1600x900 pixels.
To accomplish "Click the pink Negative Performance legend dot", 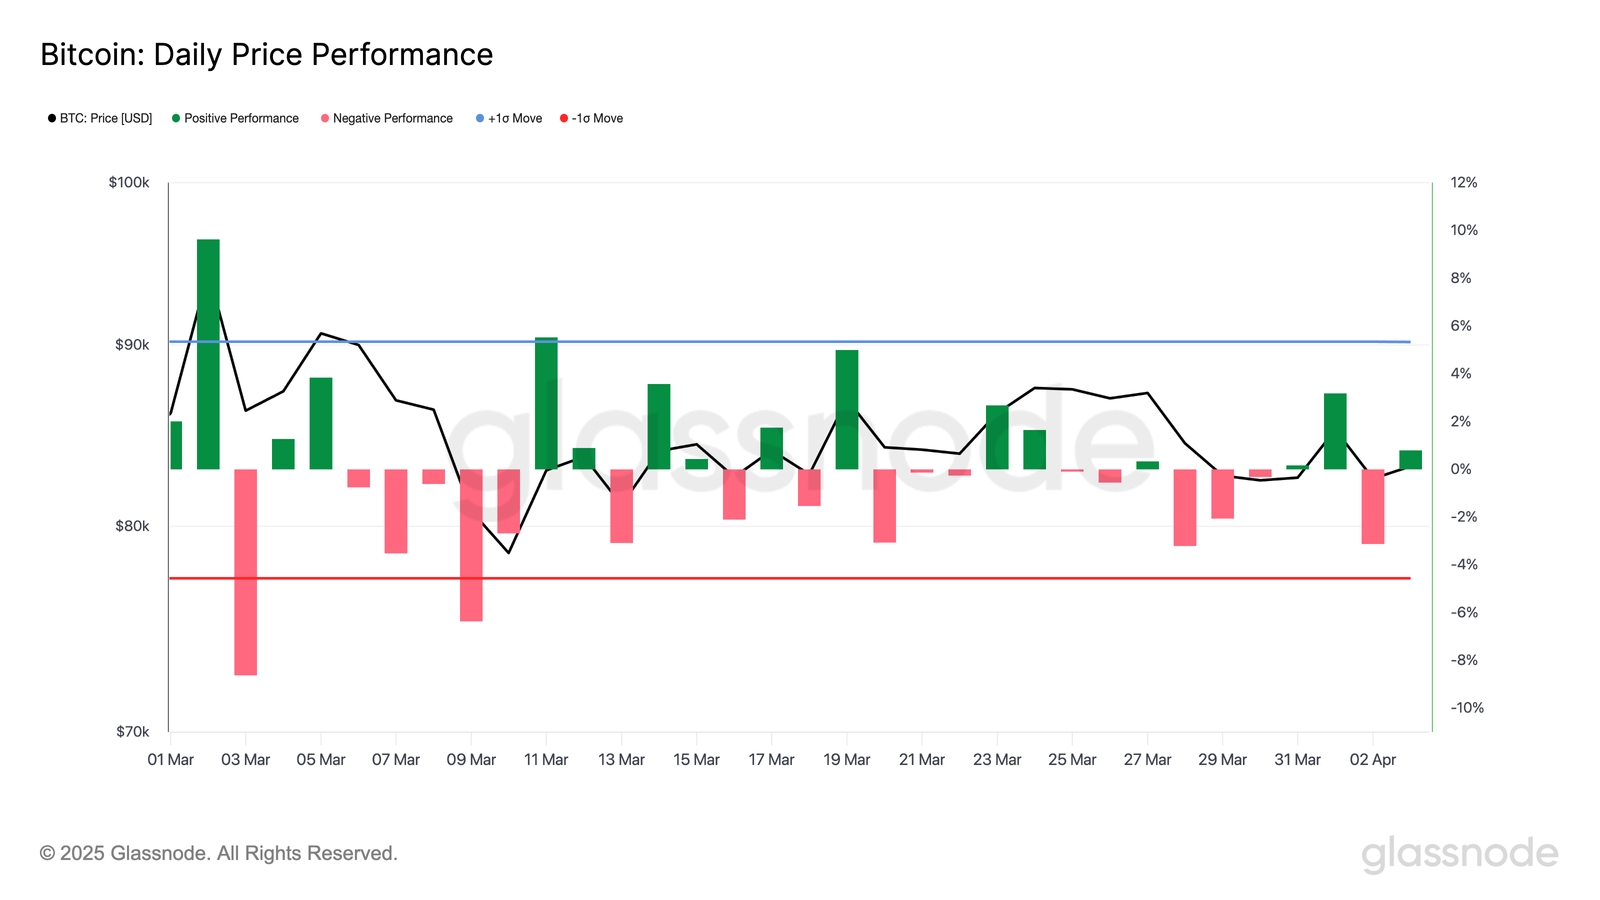I will 325,118.
